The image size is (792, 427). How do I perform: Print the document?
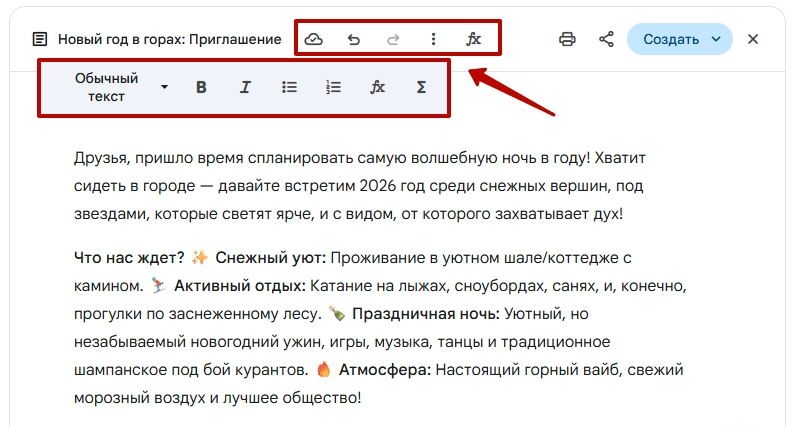(567, 39)
